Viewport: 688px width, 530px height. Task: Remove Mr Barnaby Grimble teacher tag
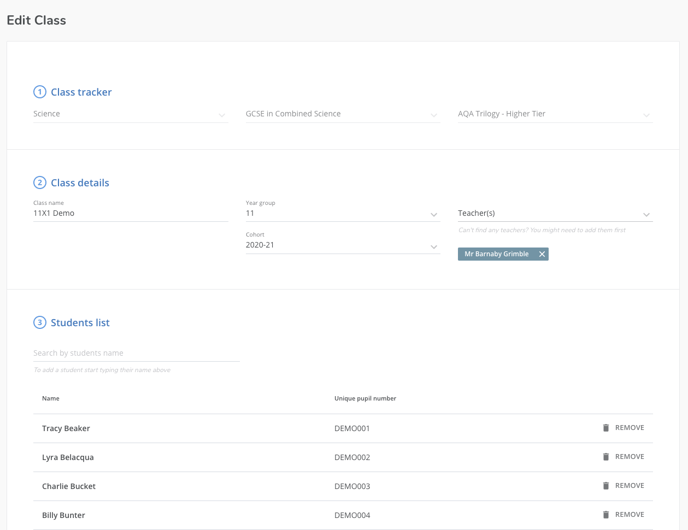tap(542, 254)
